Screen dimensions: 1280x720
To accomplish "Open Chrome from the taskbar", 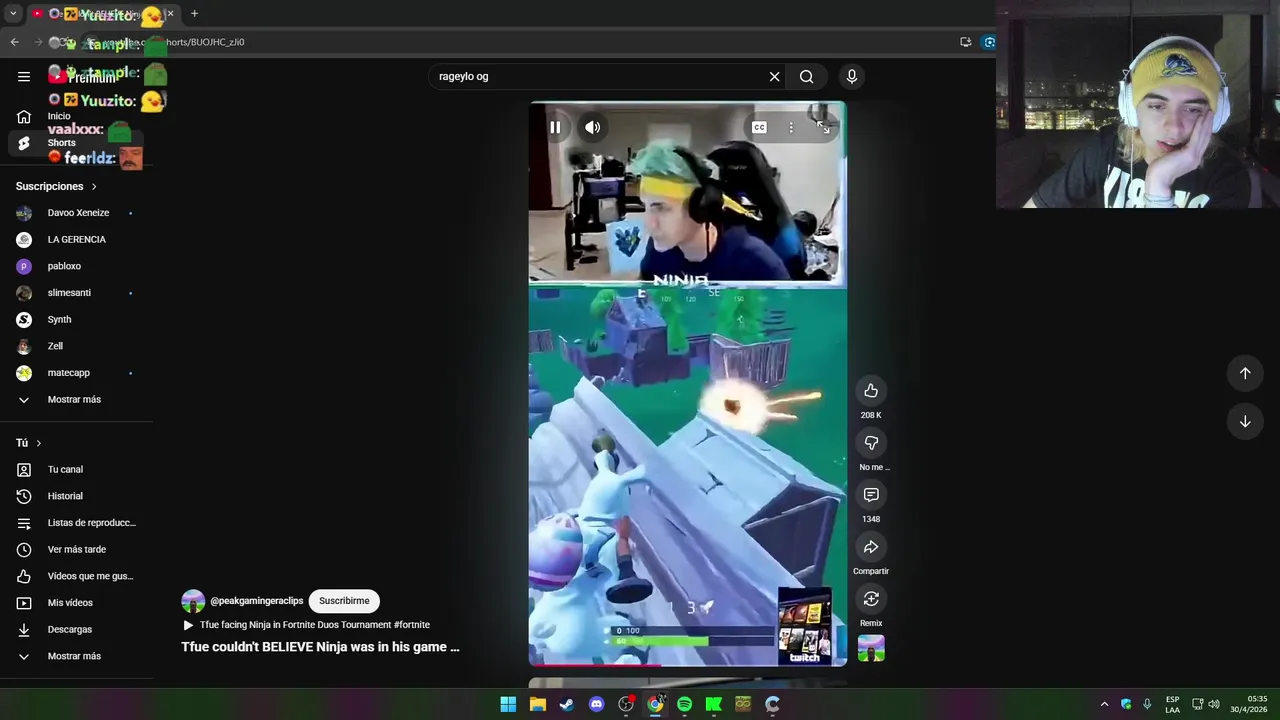I will click(655, 704).
